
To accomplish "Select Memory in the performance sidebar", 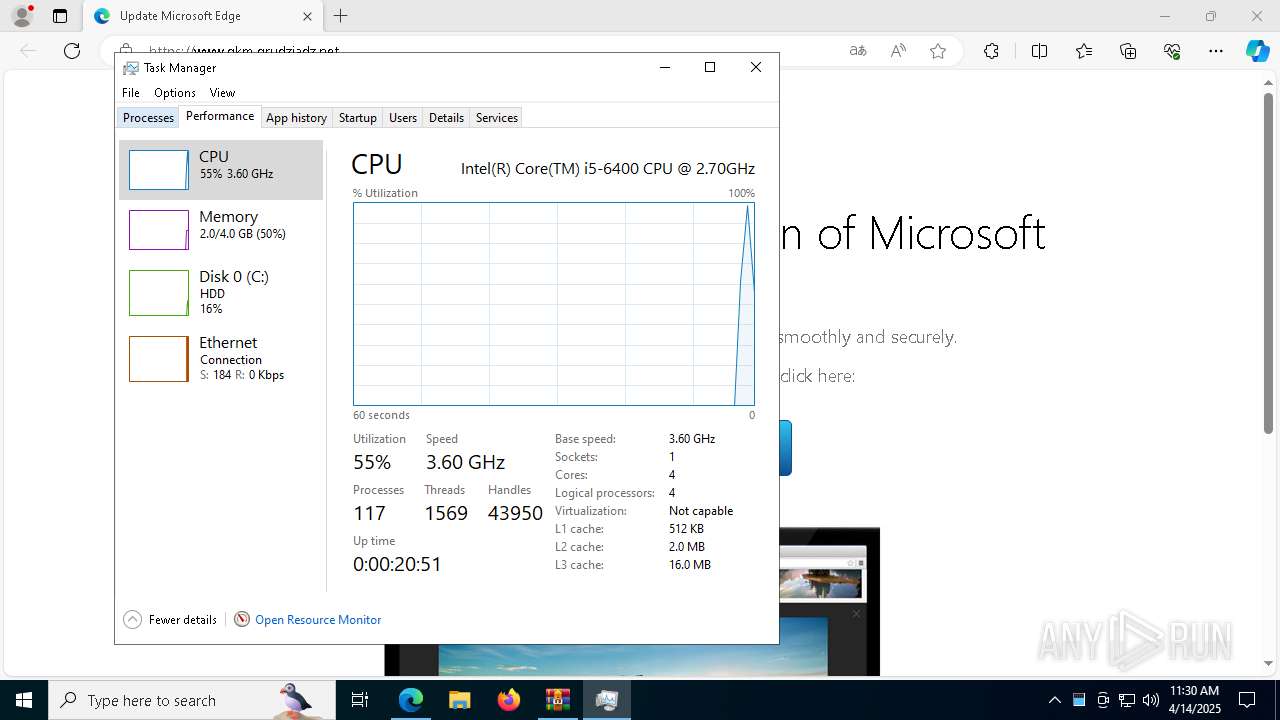I will (x=221, y=230).
